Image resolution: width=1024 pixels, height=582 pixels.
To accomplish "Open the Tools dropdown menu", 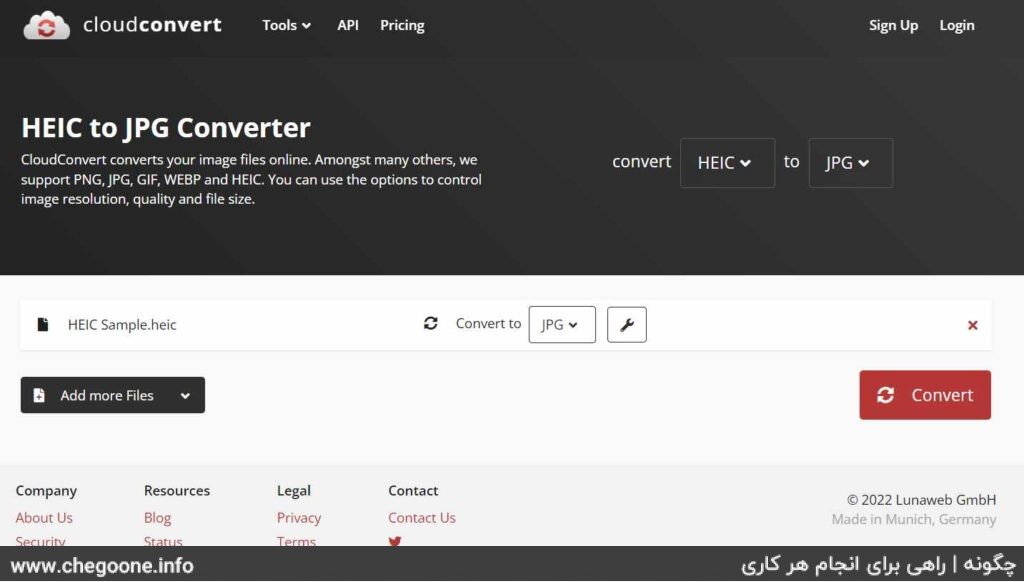I will pyautogui.click(x=286, y=25).
